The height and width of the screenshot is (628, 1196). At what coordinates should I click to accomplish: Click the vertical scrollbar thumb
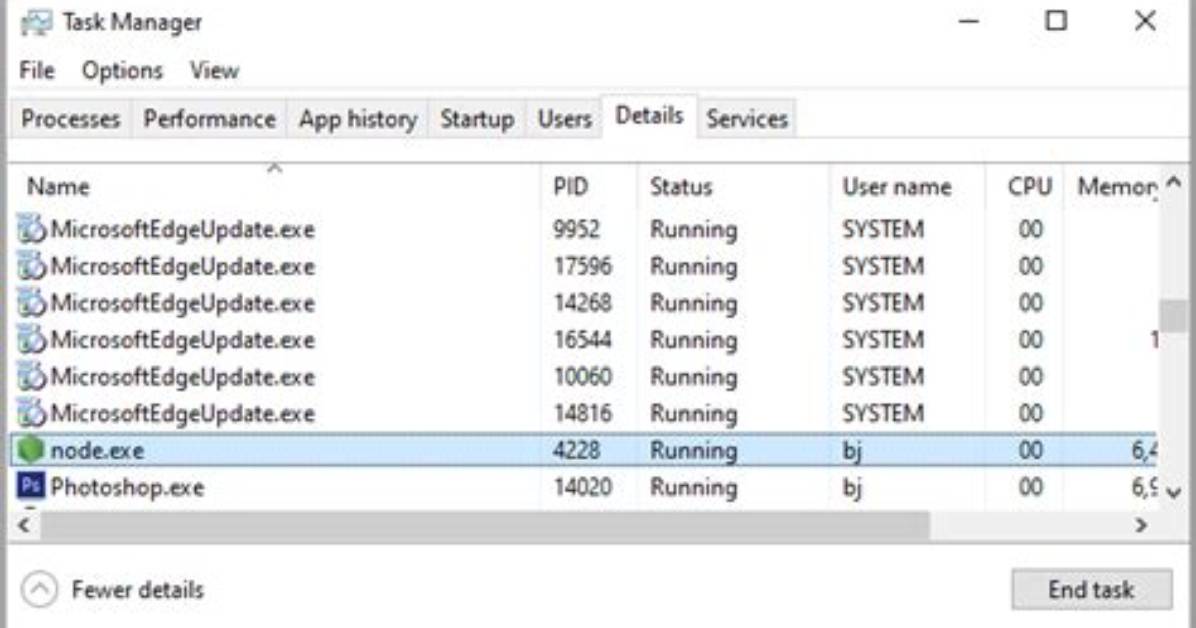tap(1174, 316)
